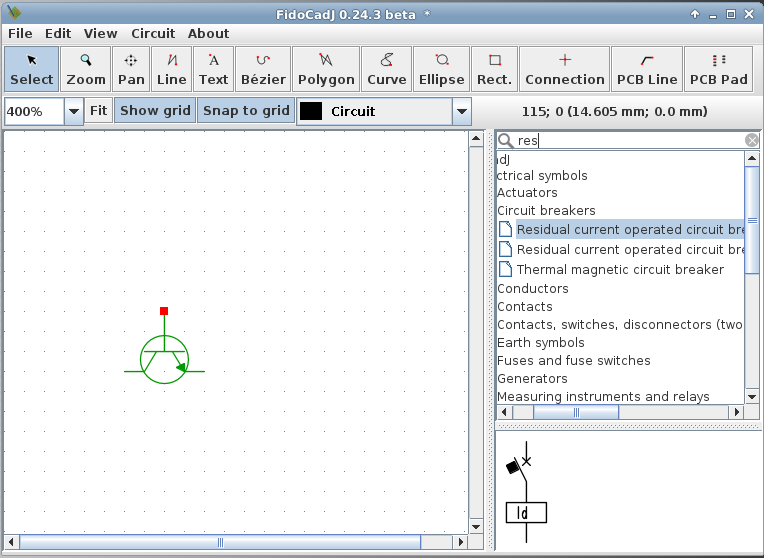Viewport: 764px width, 558px height.
Task: Click the black layer color swatch
Action: pyautogui.click(x=311, y=112)
